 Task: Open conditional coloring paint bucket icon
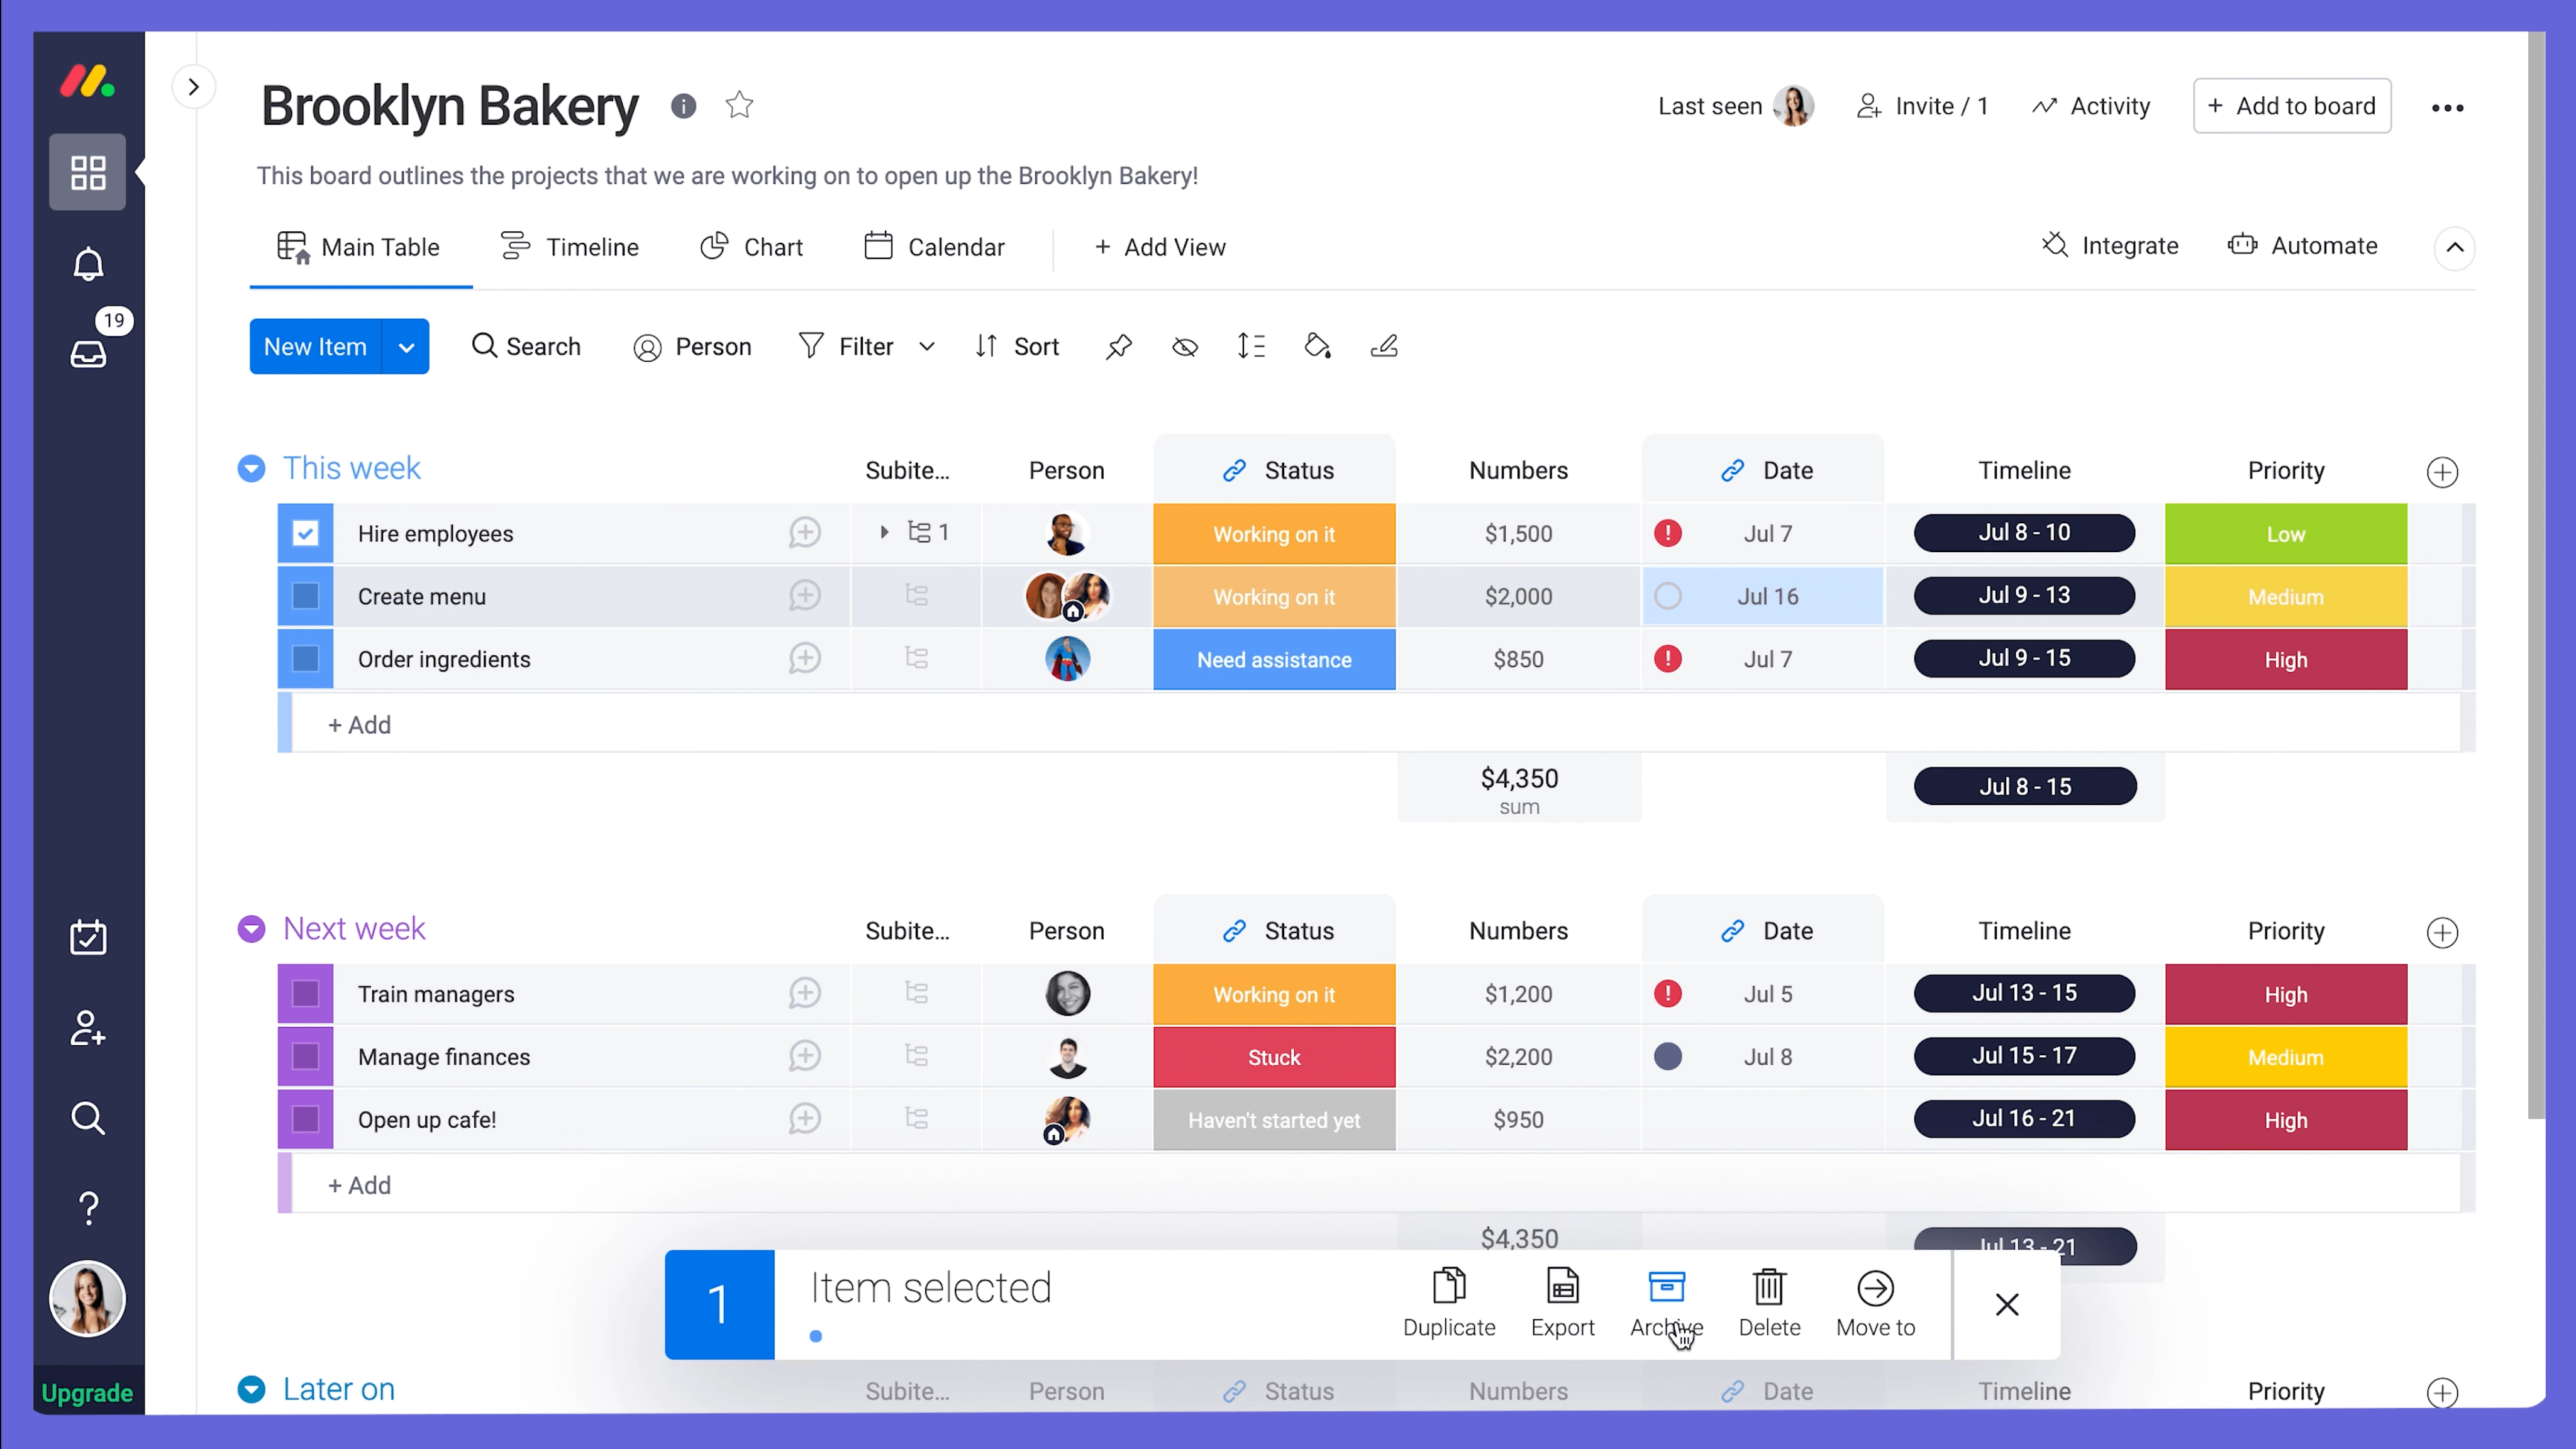coord(1317,347)
